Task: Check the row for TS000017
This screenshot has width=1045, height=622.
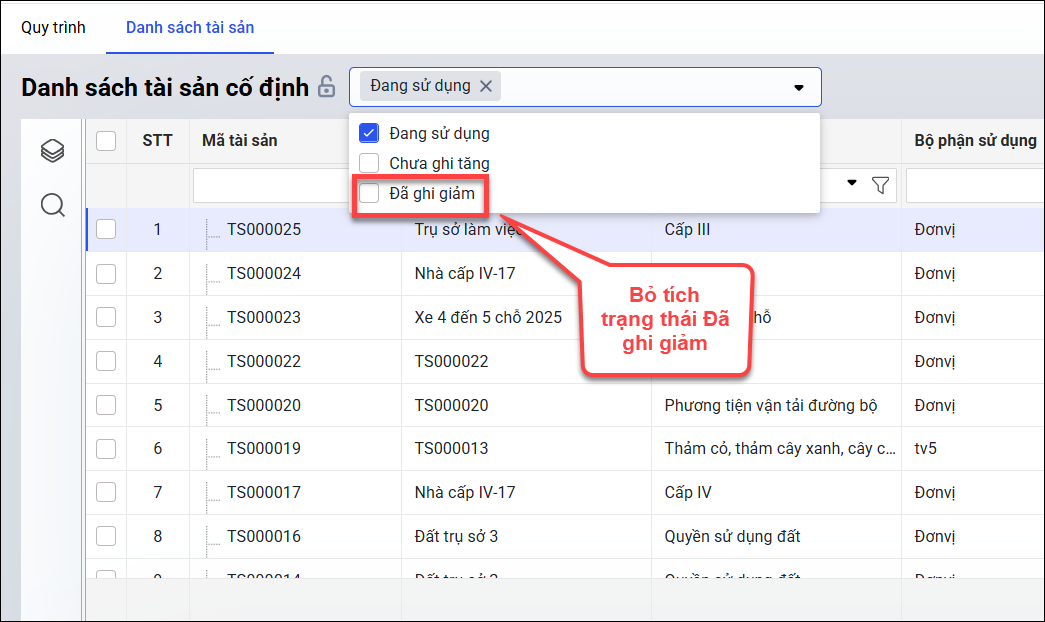Action: point(106,493)
